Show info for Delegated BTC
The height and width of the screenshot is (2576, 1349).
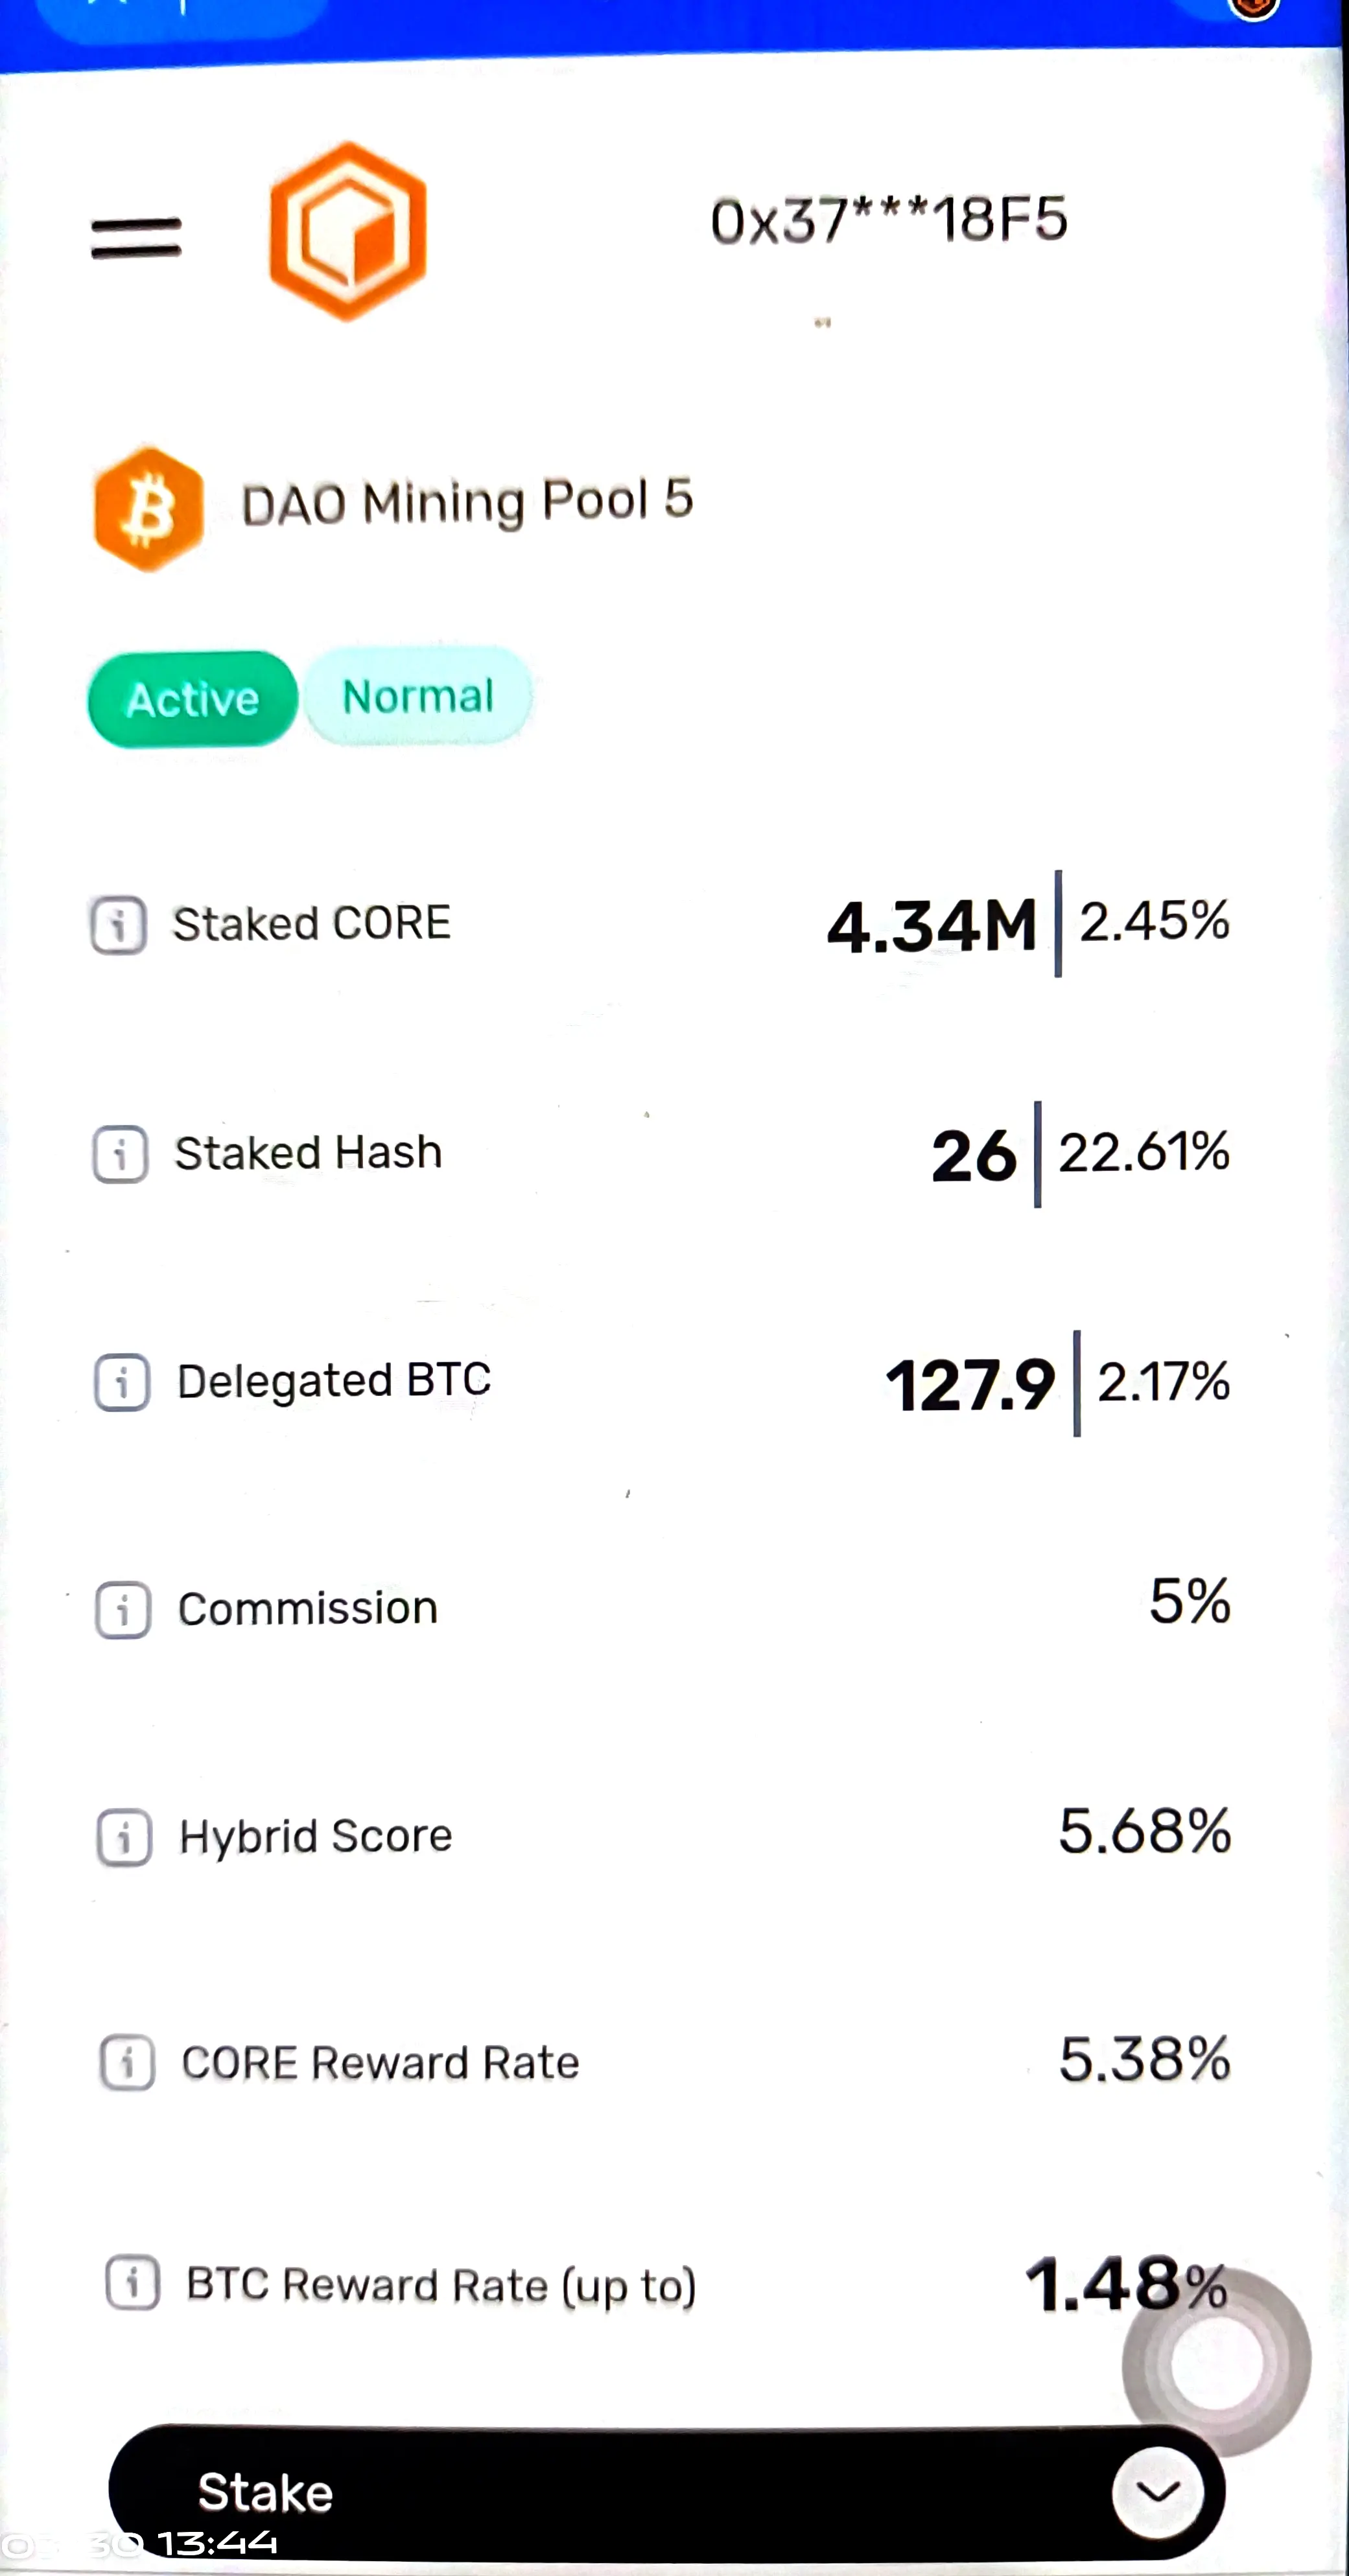[x=122, y=1382]
